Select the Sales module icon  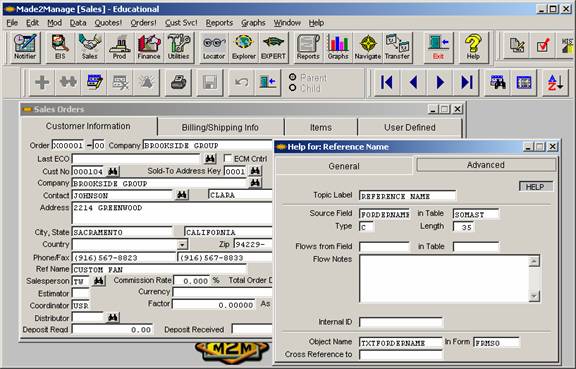[90, 47]
